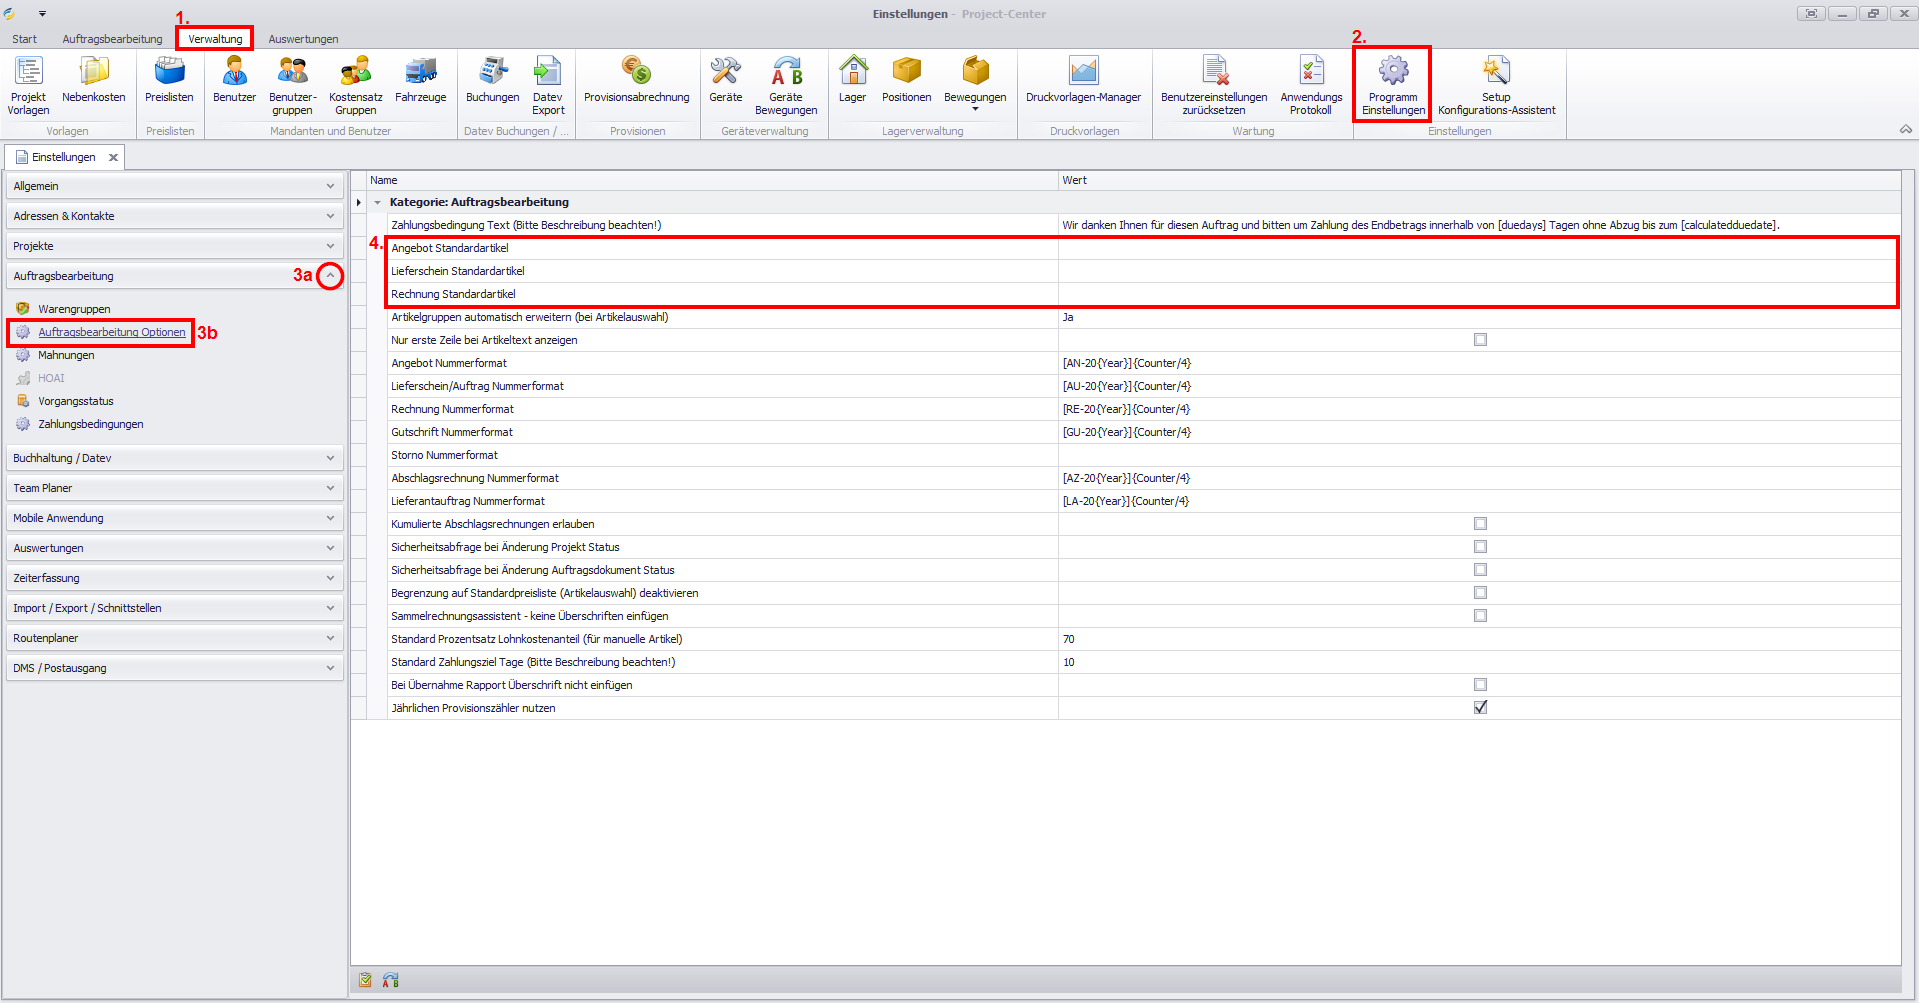1919x1003 pixels.
Task: Select Zahlungsbedingungen in the sidebar
Action: click(x=91, y=424)
